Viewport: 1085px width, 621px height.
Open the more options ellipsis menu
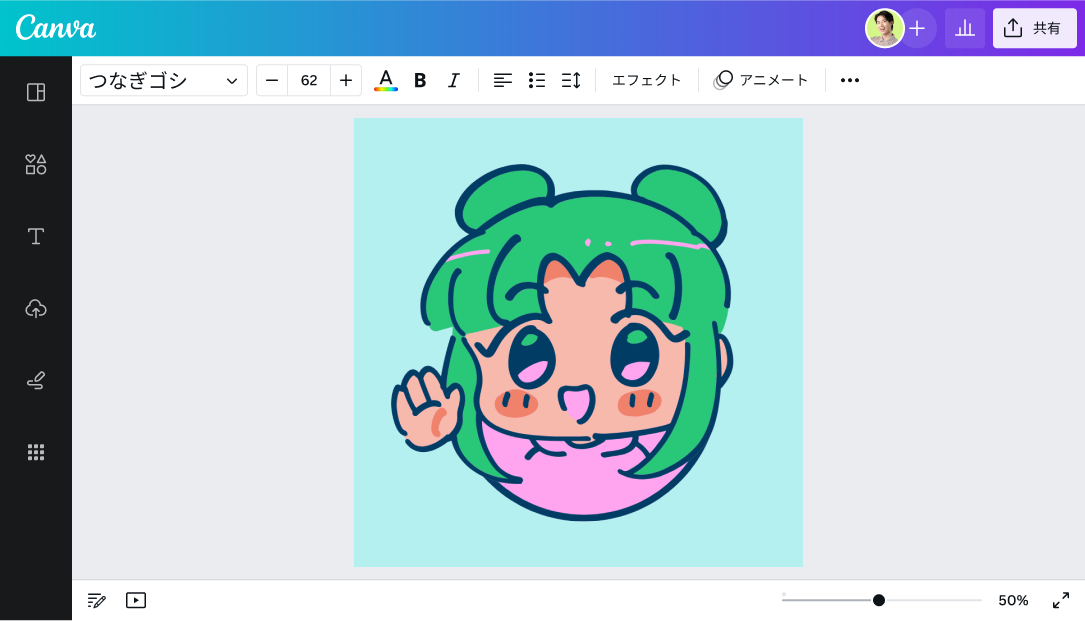pos(850,80)
